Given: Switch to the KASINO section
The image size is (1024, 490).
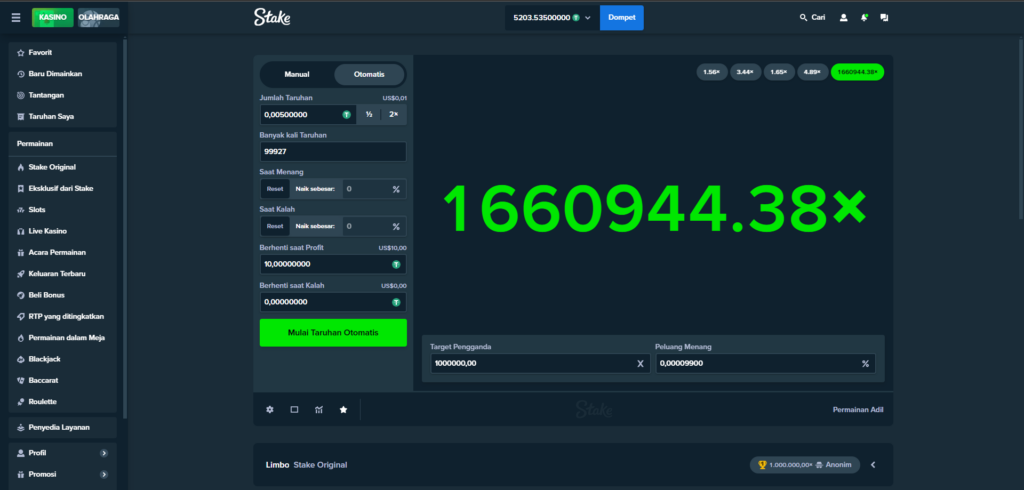Looking at the screenshot, I should click(x=52, y=18).
